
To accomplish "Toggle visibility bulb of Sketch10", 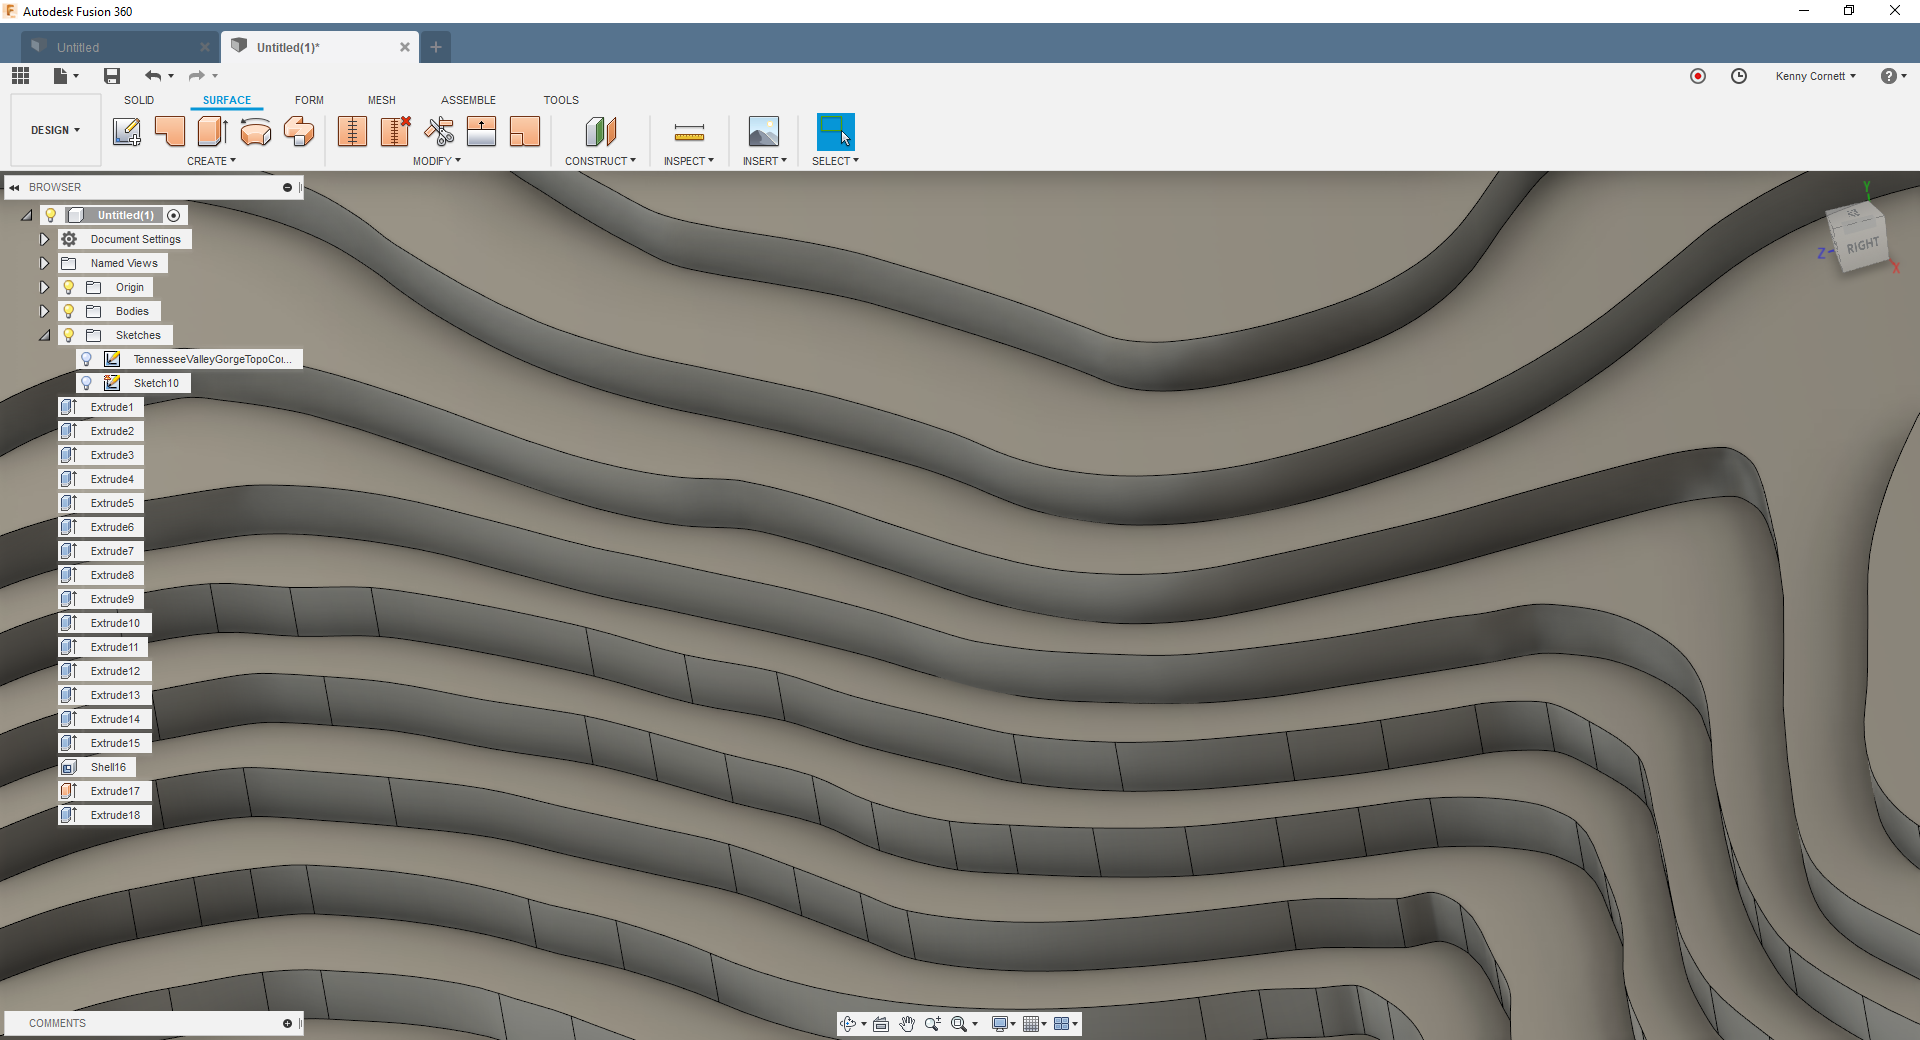I will (87, 383).
